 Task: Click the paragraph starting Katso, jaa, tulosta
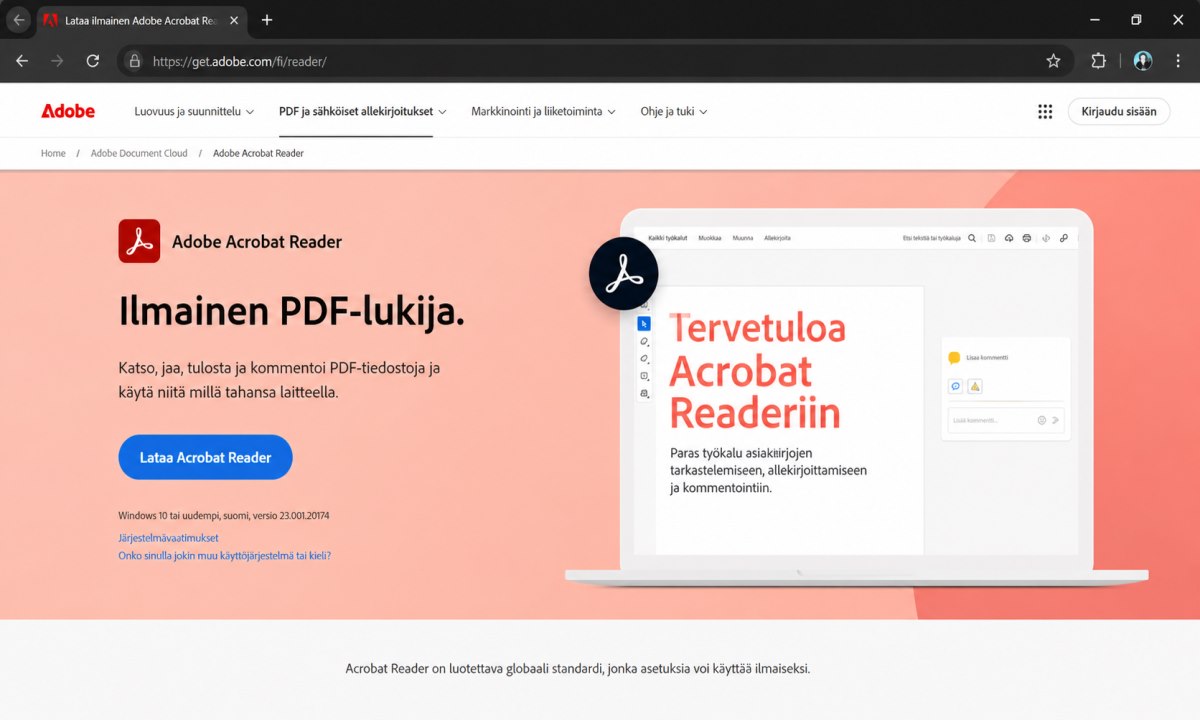[279, 380]
